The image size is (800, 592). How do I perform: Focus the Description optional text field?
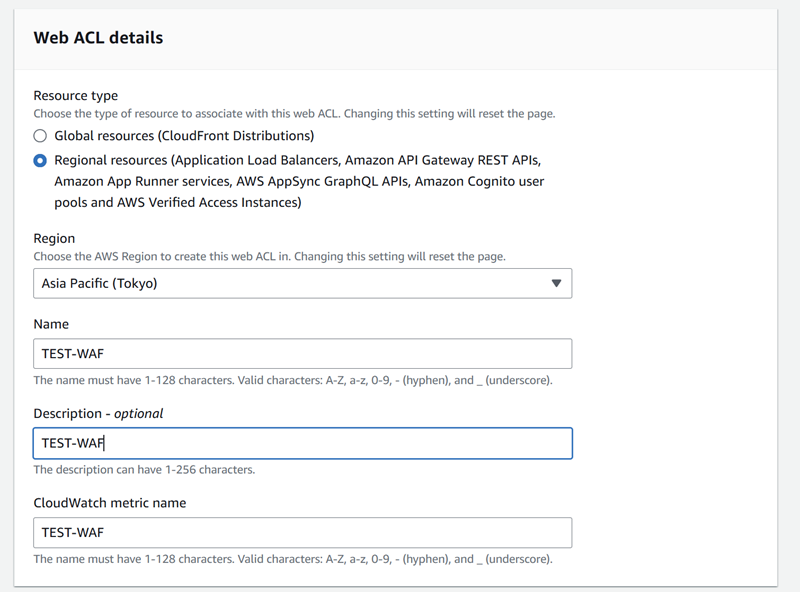coord(303,443)
